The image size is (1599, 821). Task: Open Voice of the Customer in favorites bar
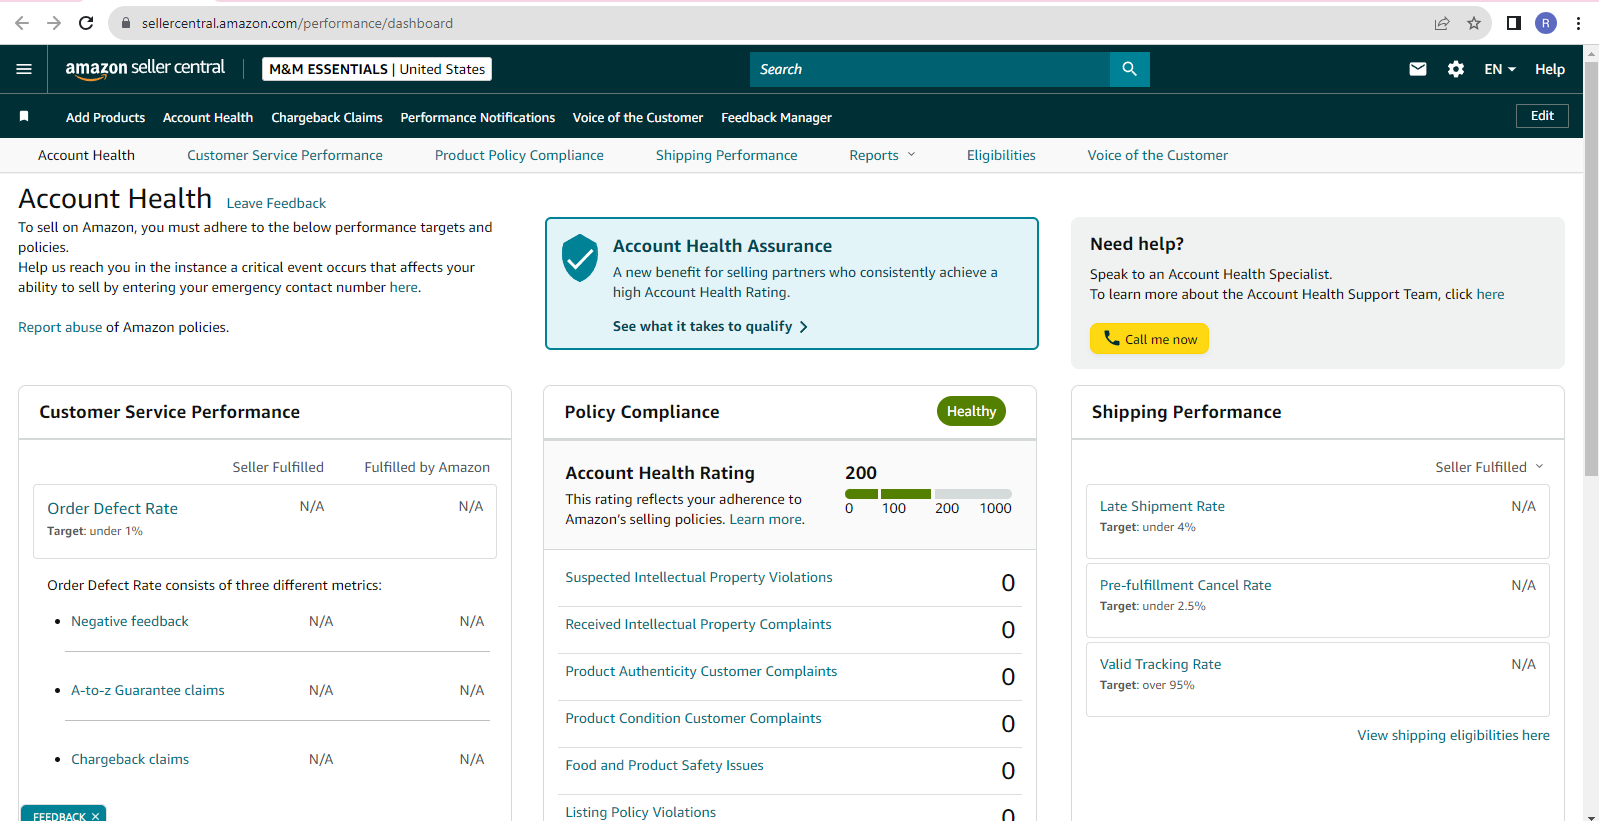[x=638, y=117]
